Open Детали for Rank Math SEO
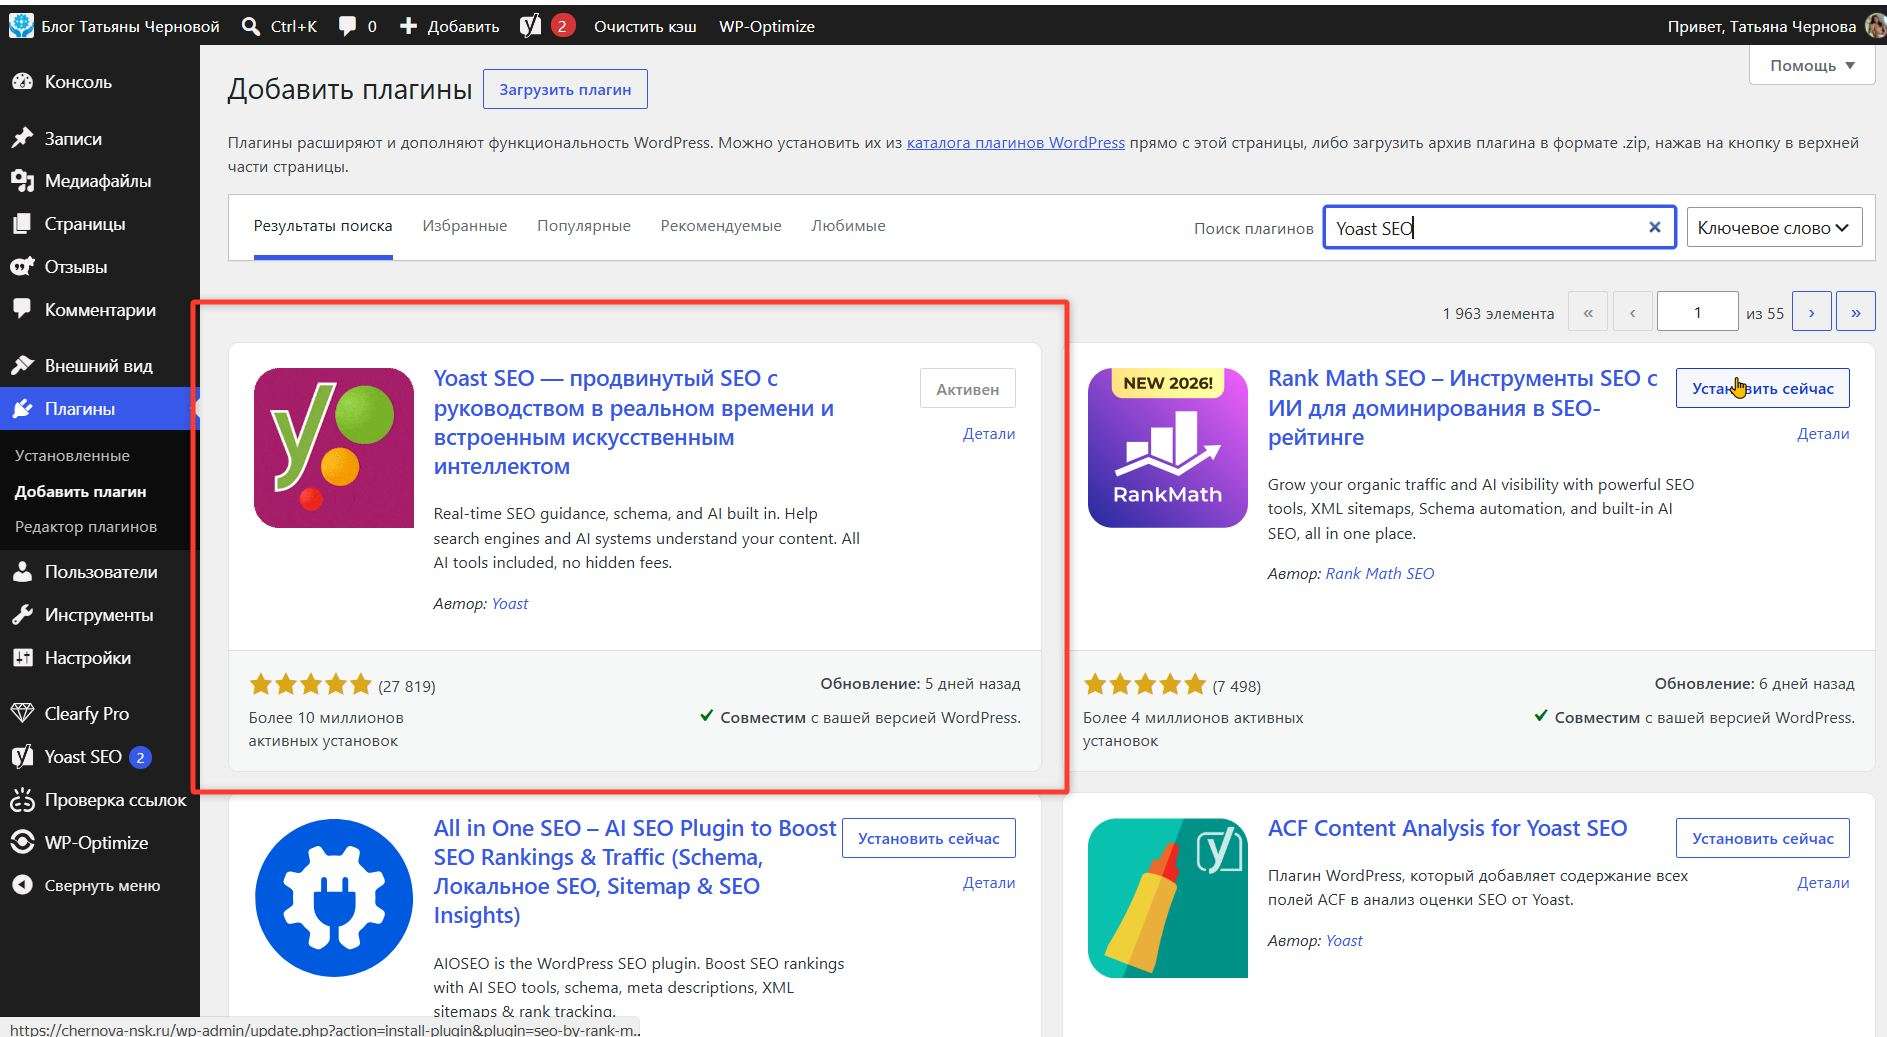This screenshot has width=1887, height=1037. (x=1823, y=433)
